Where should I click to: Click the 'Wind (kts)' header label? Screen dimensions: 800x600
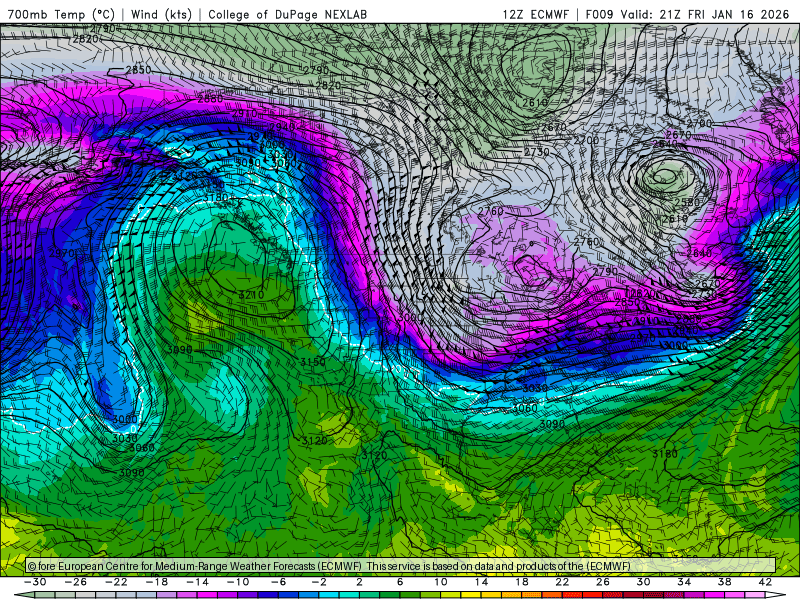161,14
